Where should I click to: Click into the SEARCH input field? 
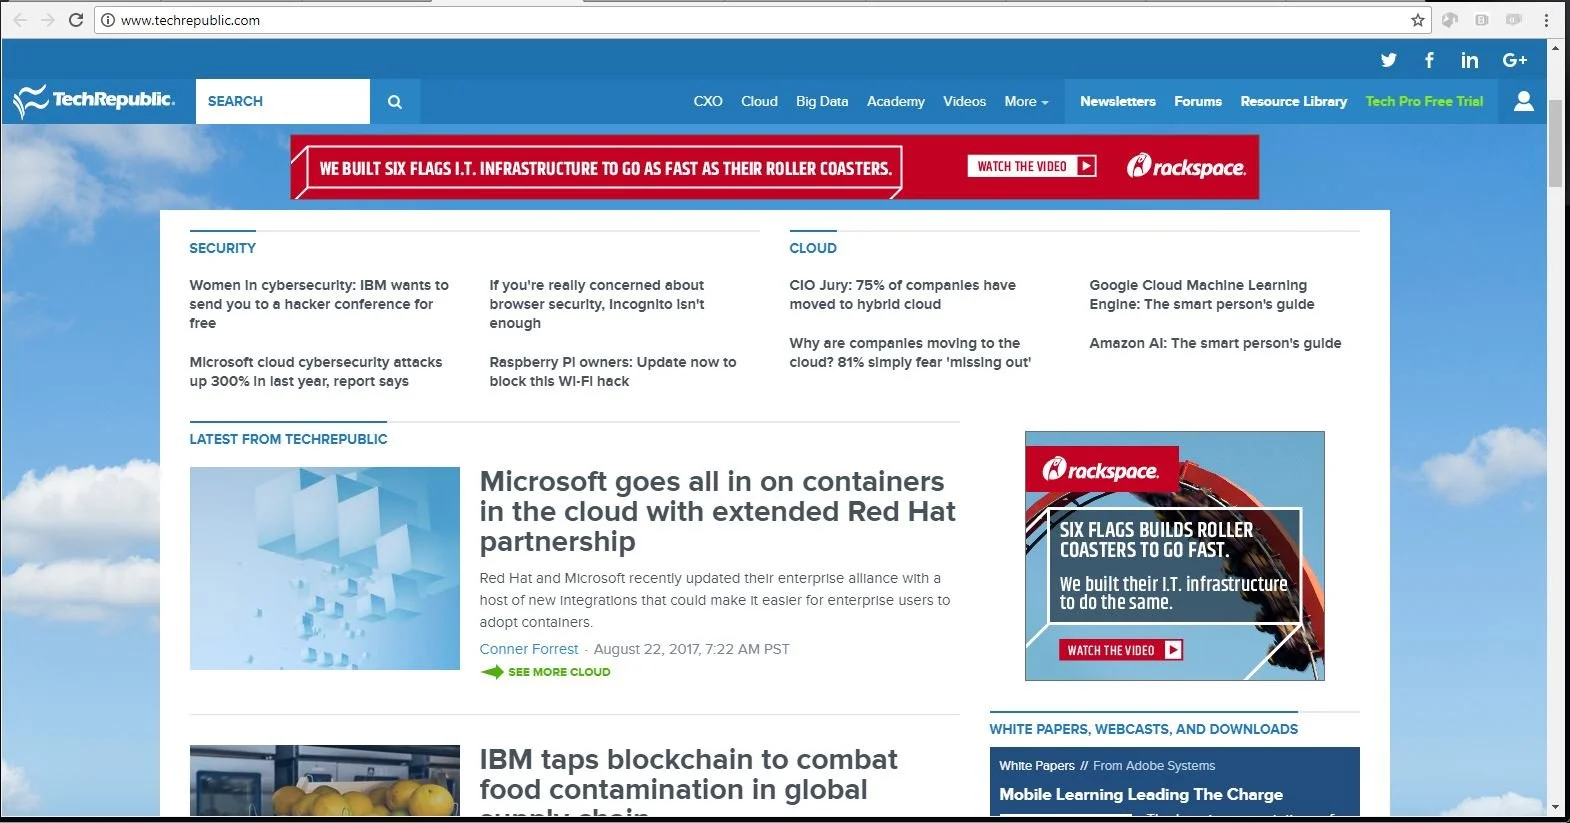[283, 101]
